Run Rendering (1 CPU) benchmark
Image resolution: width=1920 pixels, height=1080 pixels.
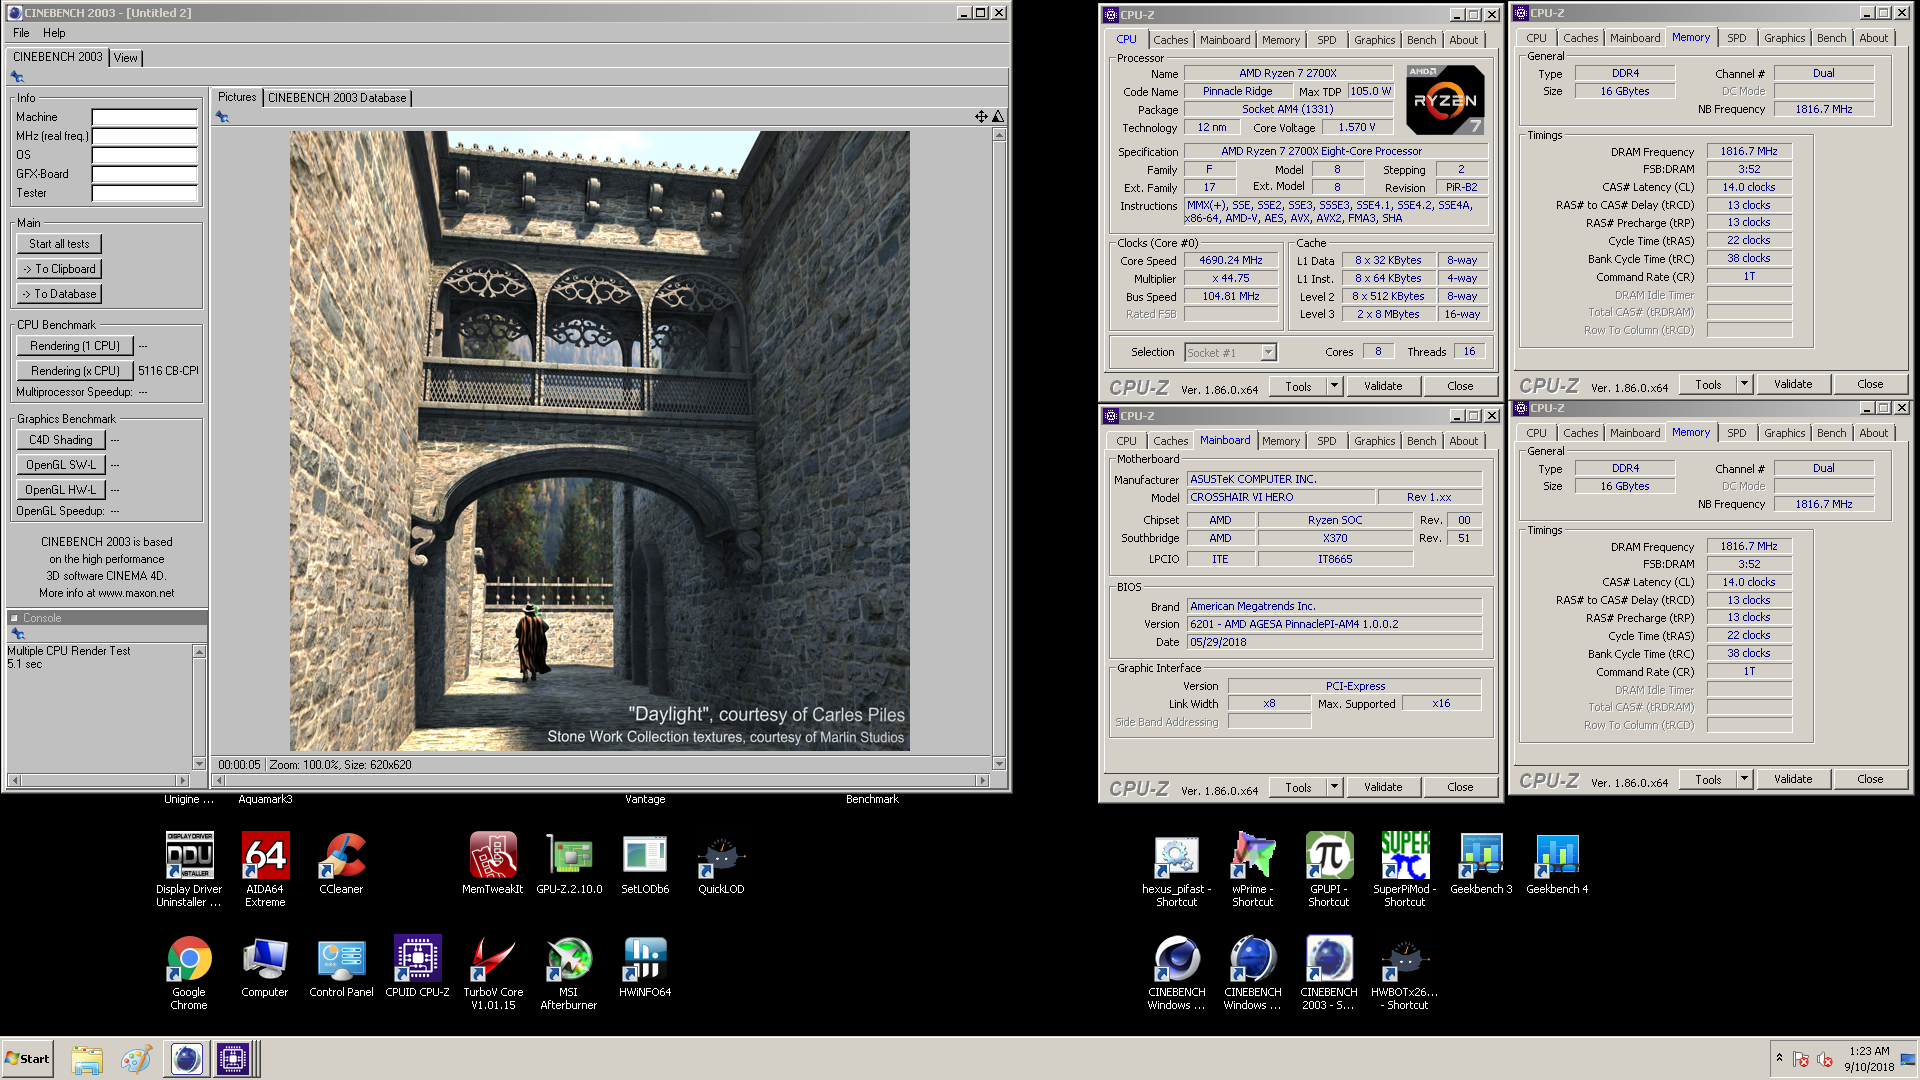(x=75, y=346)
